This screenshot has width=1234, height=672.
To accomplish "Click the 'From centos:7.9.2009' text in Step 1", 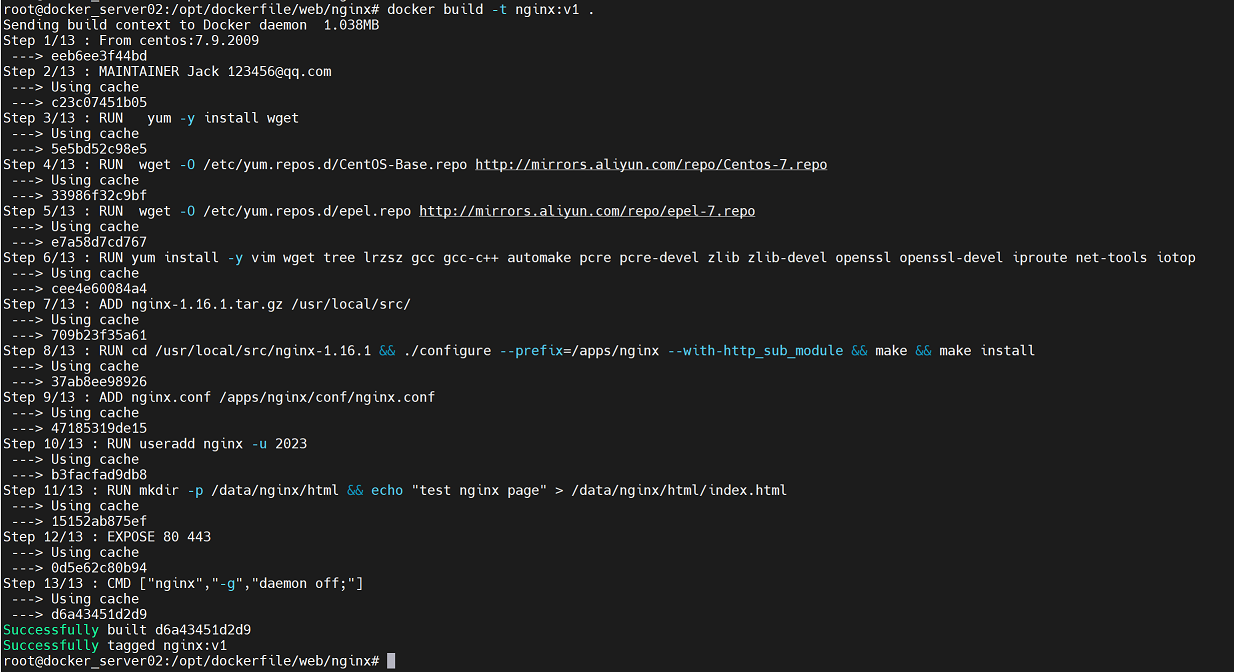I will tap(179, 40).
